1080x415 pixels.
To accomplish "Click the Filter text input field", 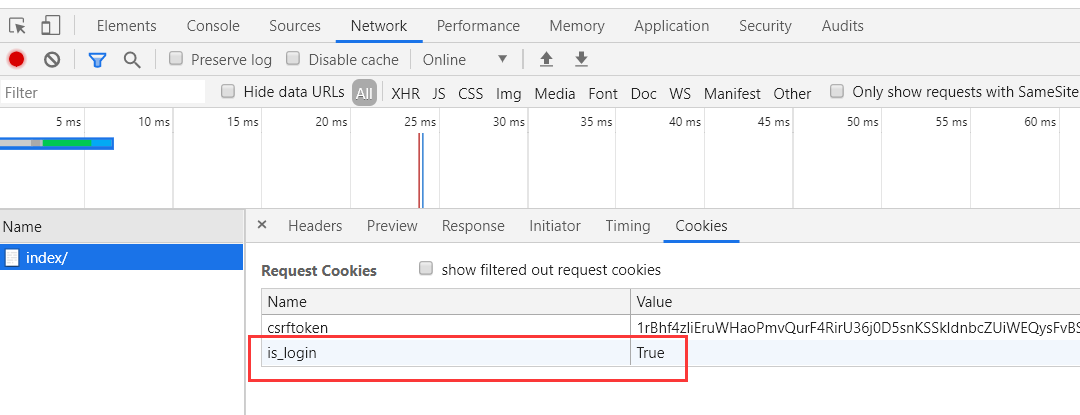I will click(103, 92).
